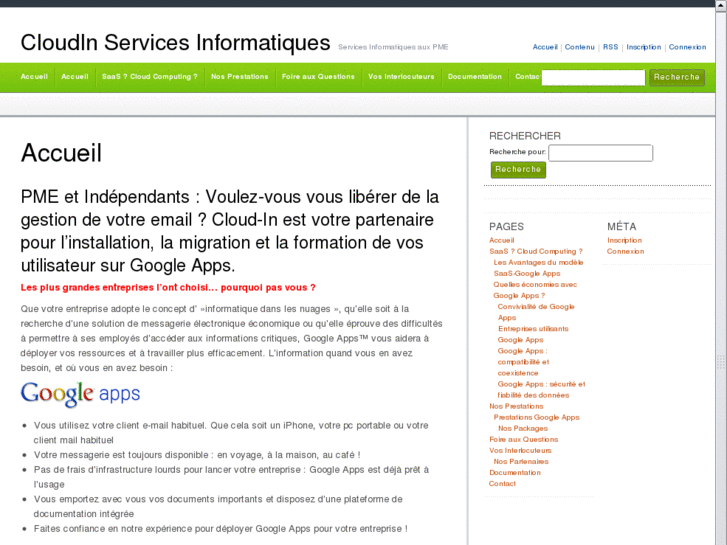Open Inscription link in top-right header

[x=644, y=47]
